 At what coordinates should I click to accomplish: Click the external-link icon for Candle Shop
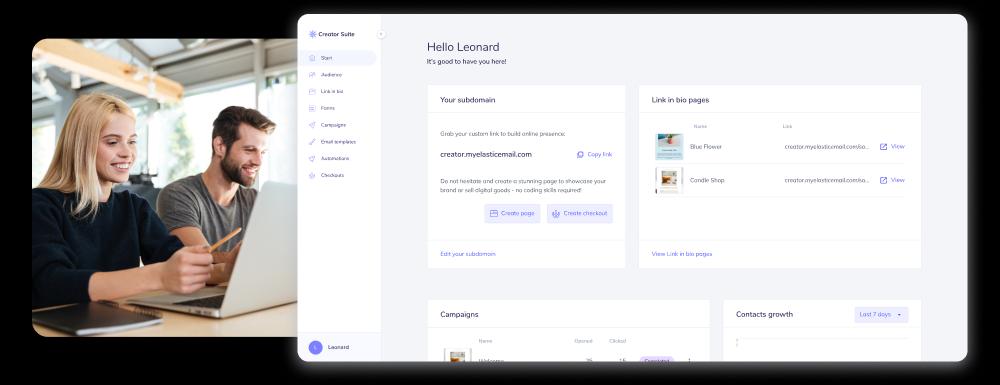[883, 180]
